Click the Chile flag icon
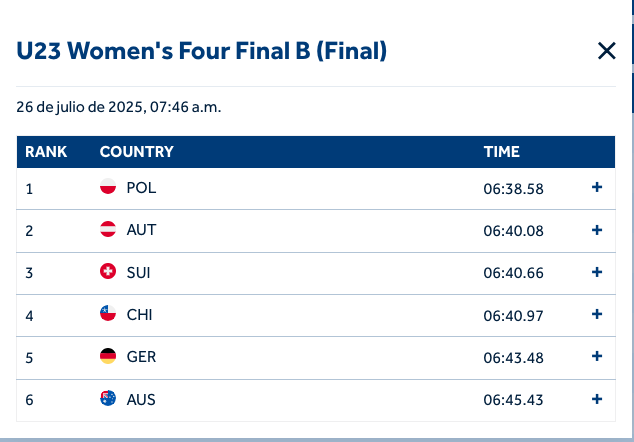This screenshot has width=634, height=442. (x=108, y=314)
